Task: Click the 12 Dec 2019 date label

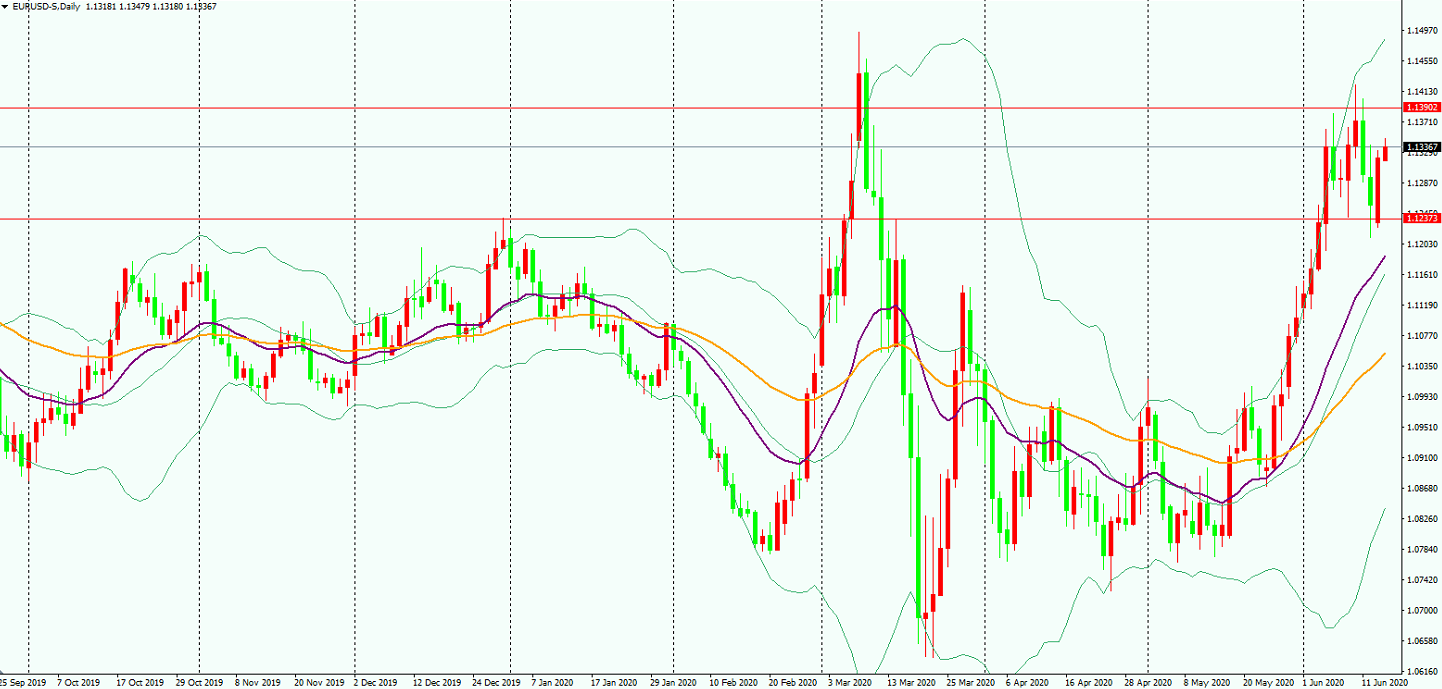Action: [436, 682]
